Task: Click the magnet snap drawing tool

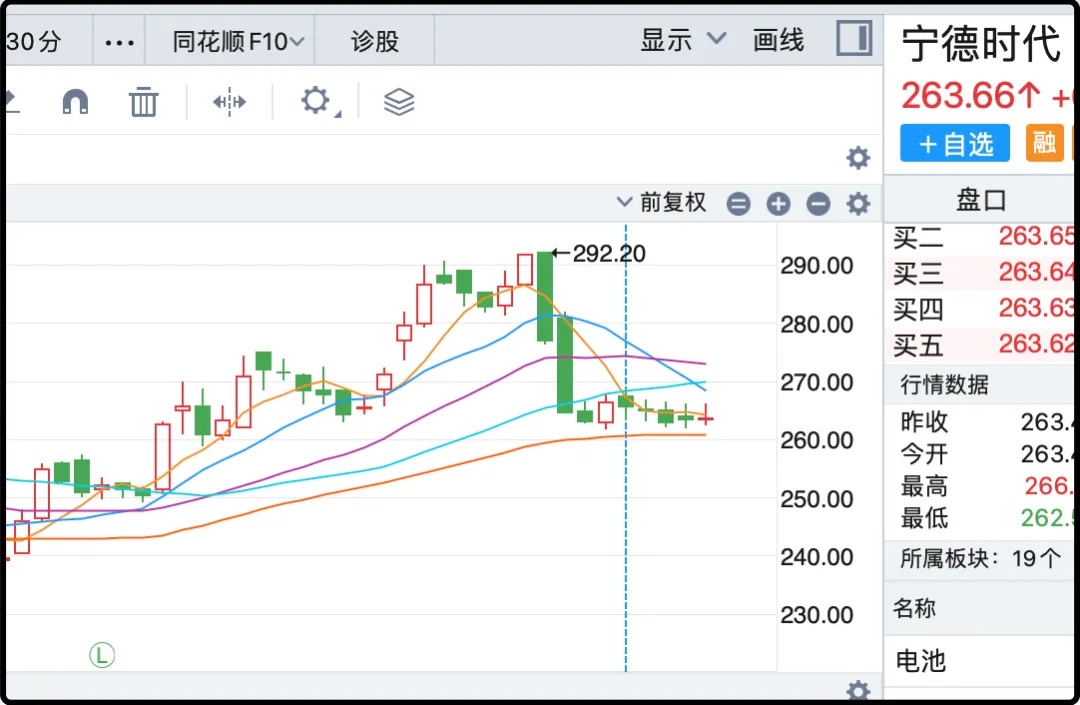Action: click(x=75, y=102)
